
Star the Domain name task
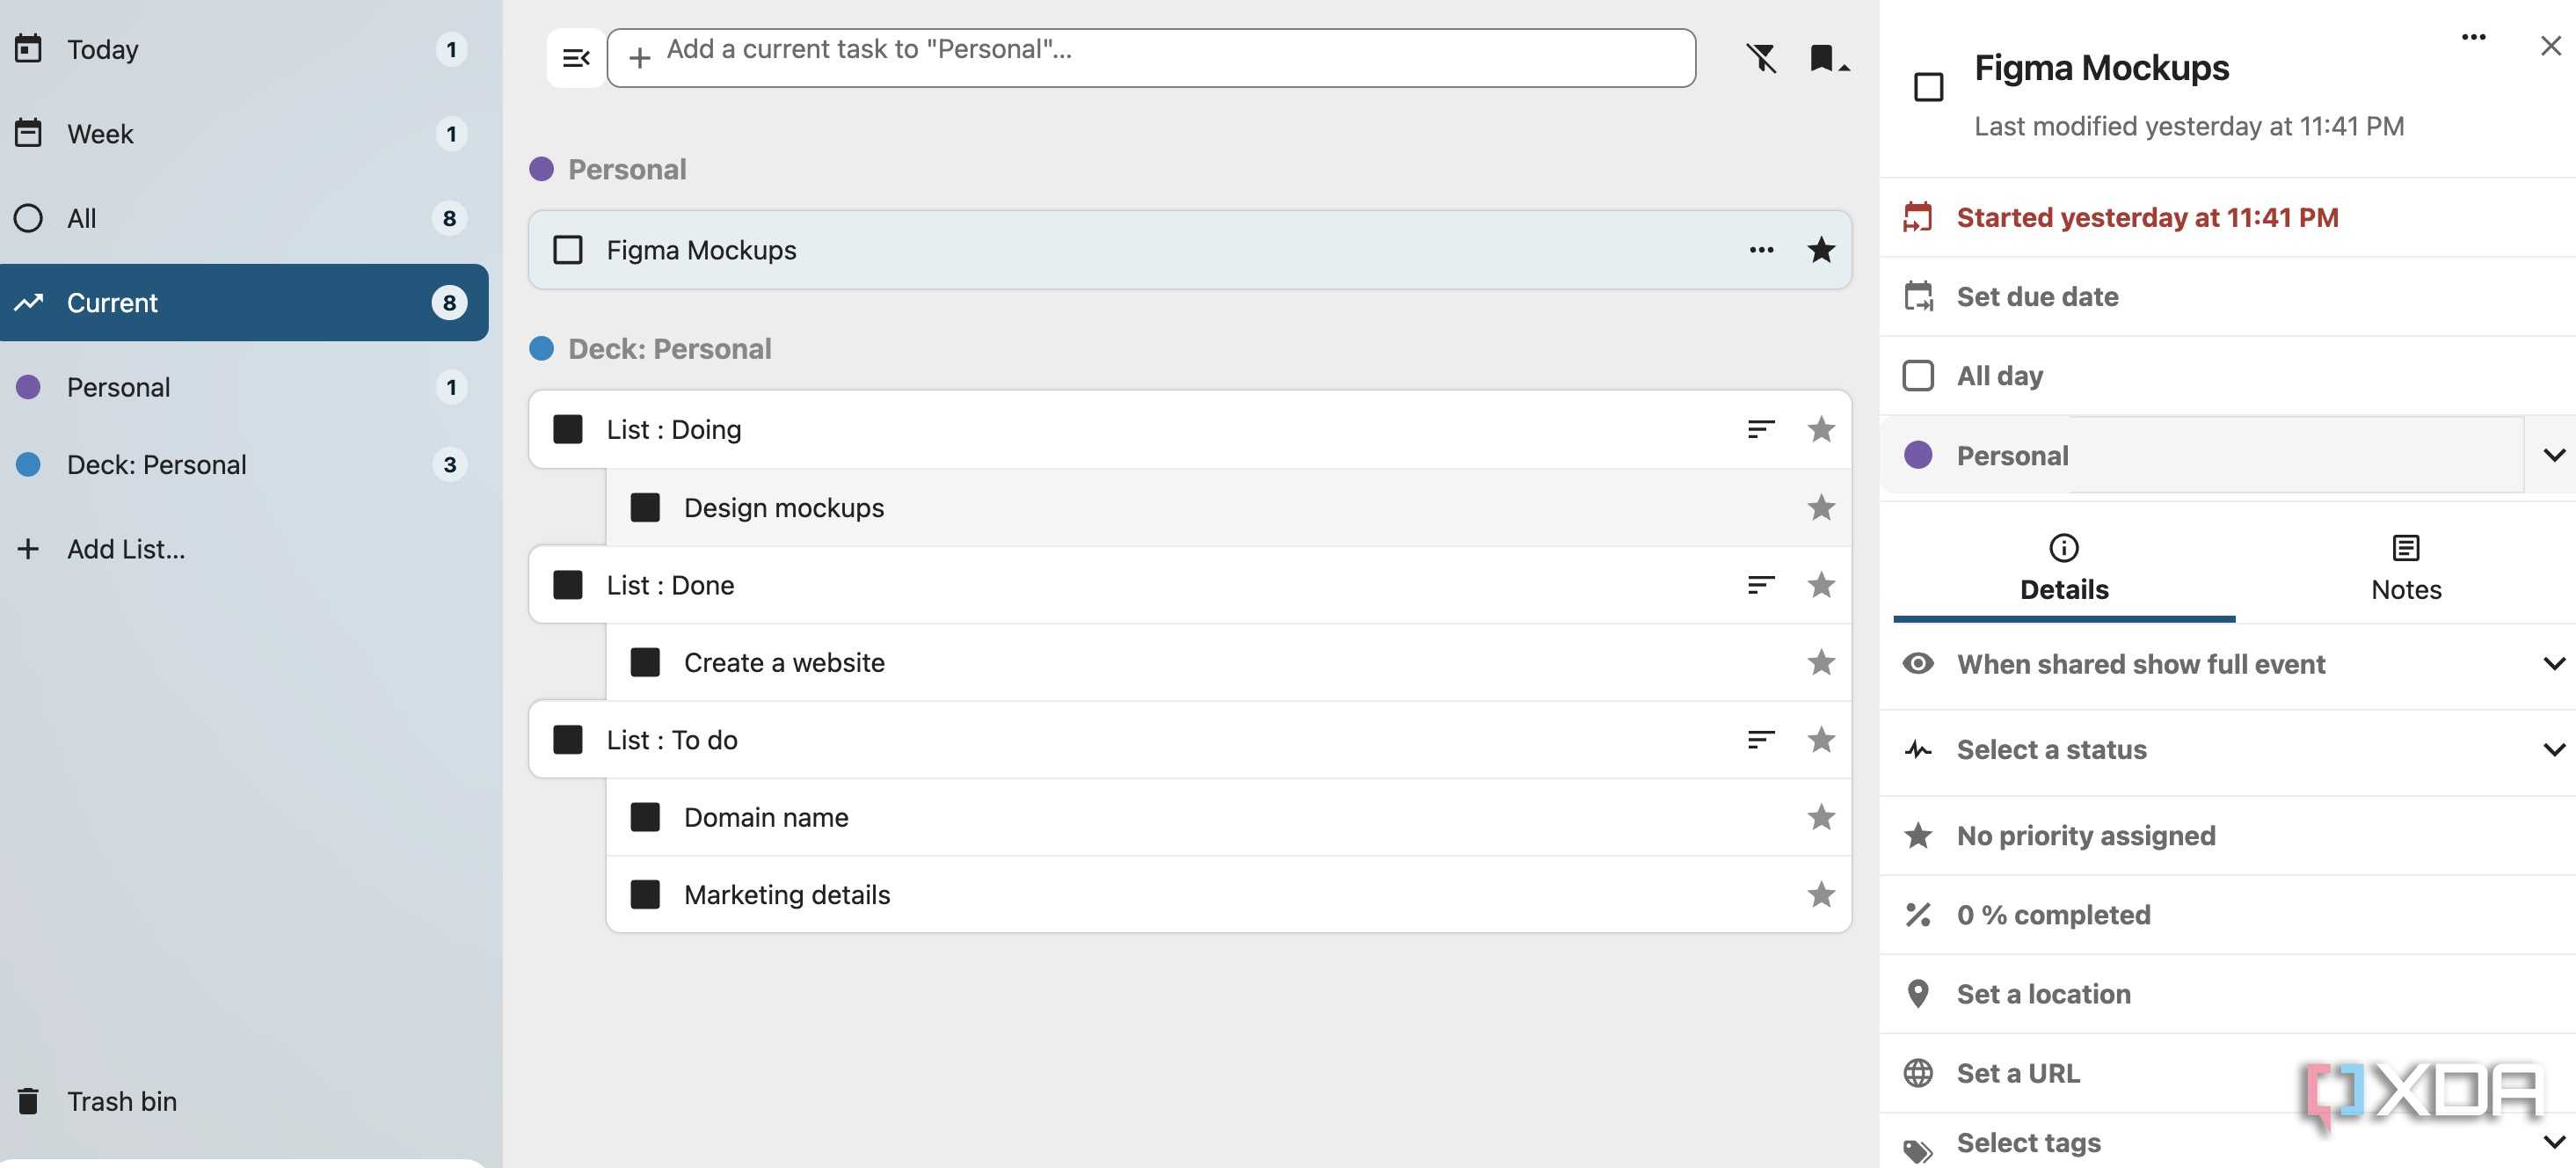coord(1821,817)
